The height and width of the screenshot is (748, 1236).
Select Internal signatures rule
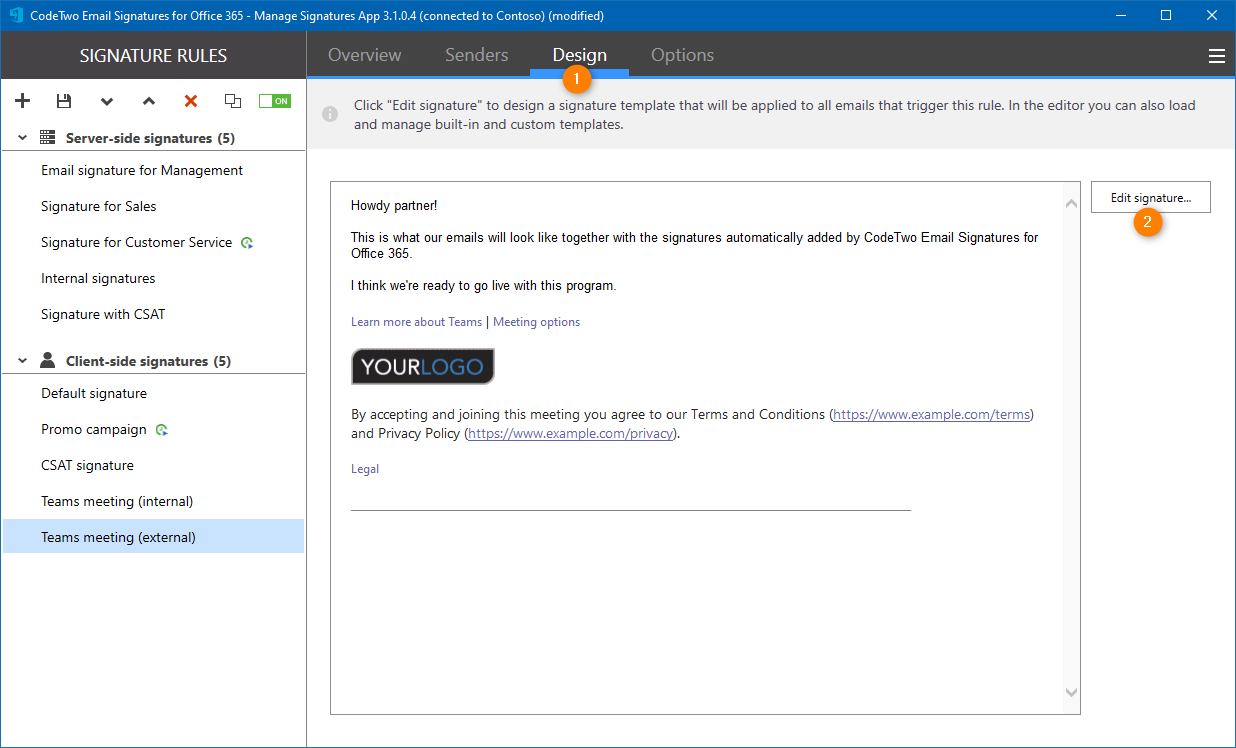(x=154, y=278)
